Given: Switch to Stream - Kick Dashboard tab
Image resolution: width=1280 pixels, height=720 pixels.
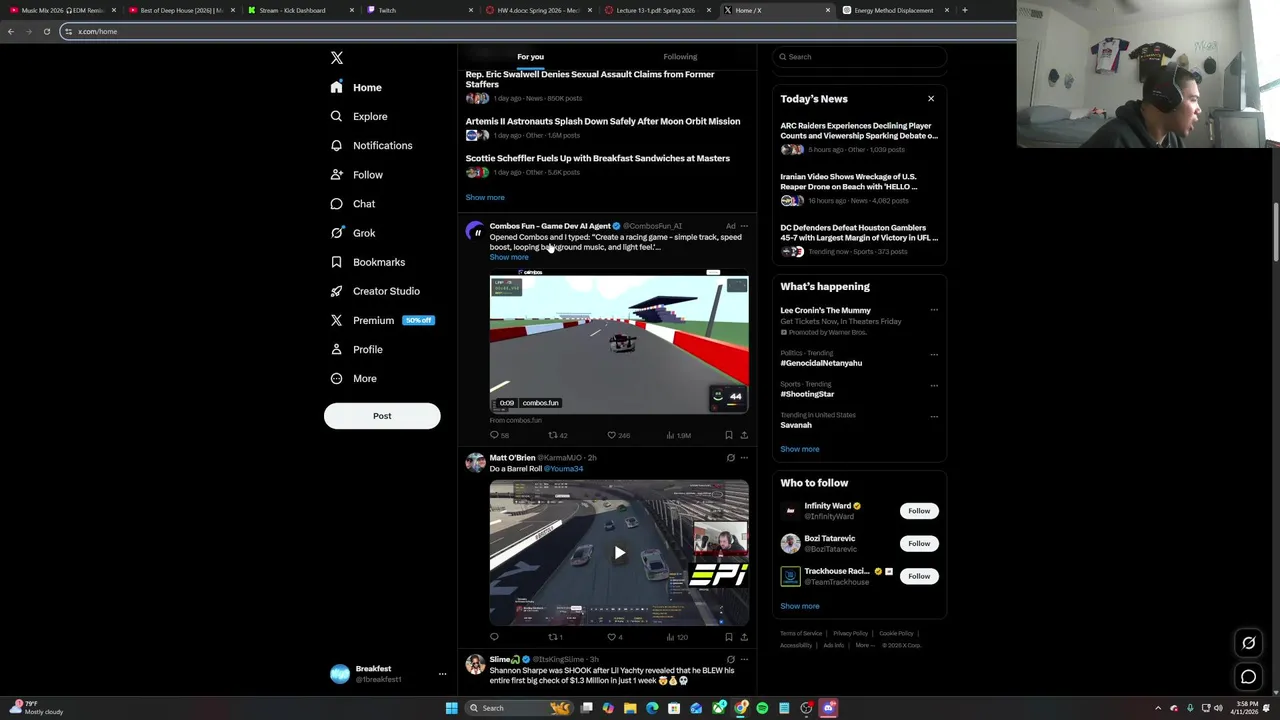Looking at the screenshot, I should [301, 10].
